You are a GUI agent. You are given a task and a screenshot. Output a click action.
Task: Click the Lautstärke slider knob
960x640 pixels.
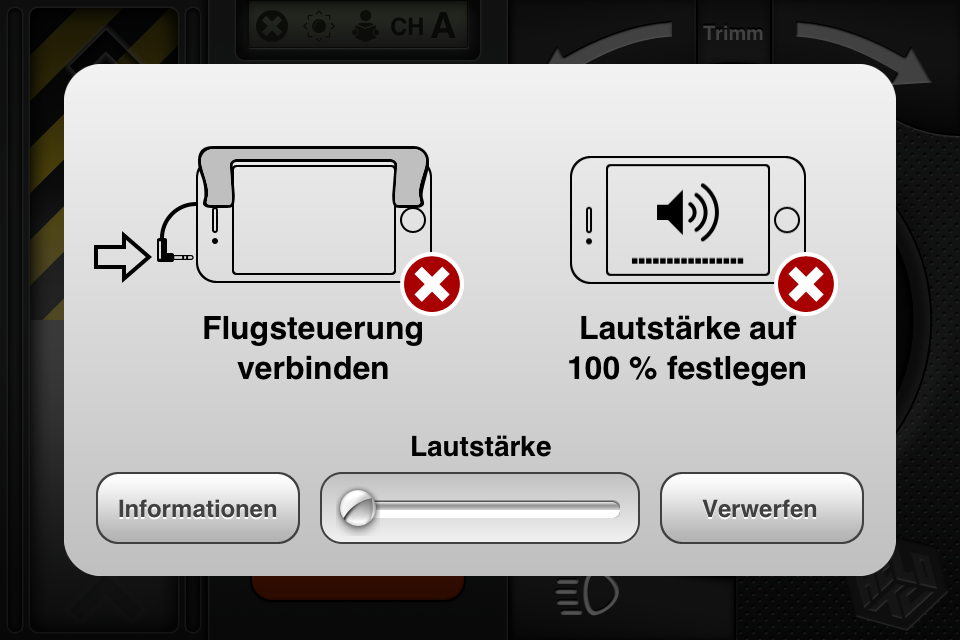click(x=357, y=508)
